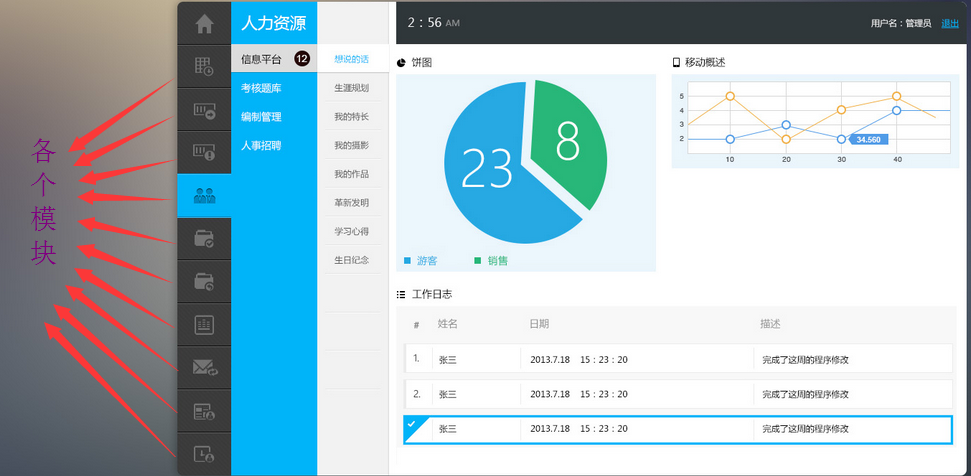Select the 我的摄影 submenu item
This screenshot has width=971, height=476.
tap(352, 145)
